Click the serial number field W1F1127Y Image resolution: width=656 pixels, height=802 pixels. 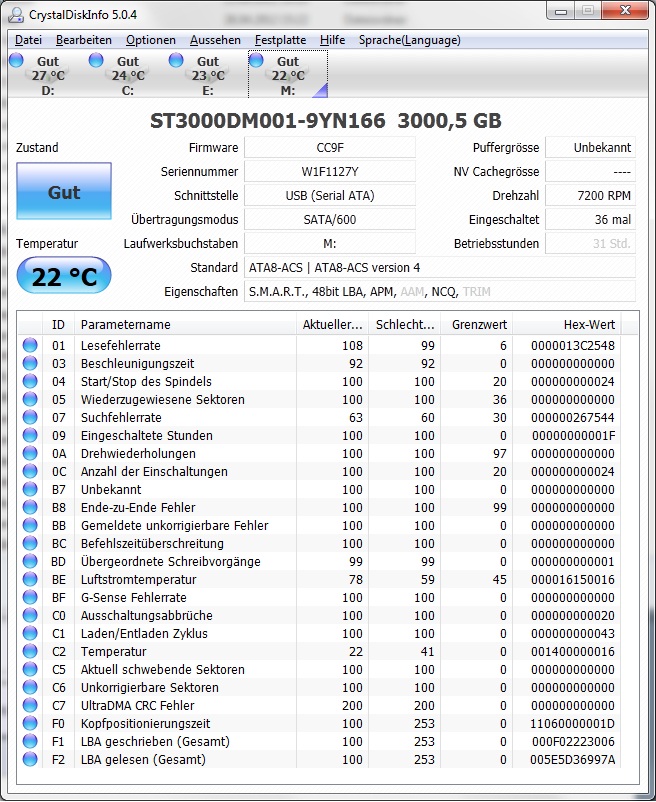(330, 172)
